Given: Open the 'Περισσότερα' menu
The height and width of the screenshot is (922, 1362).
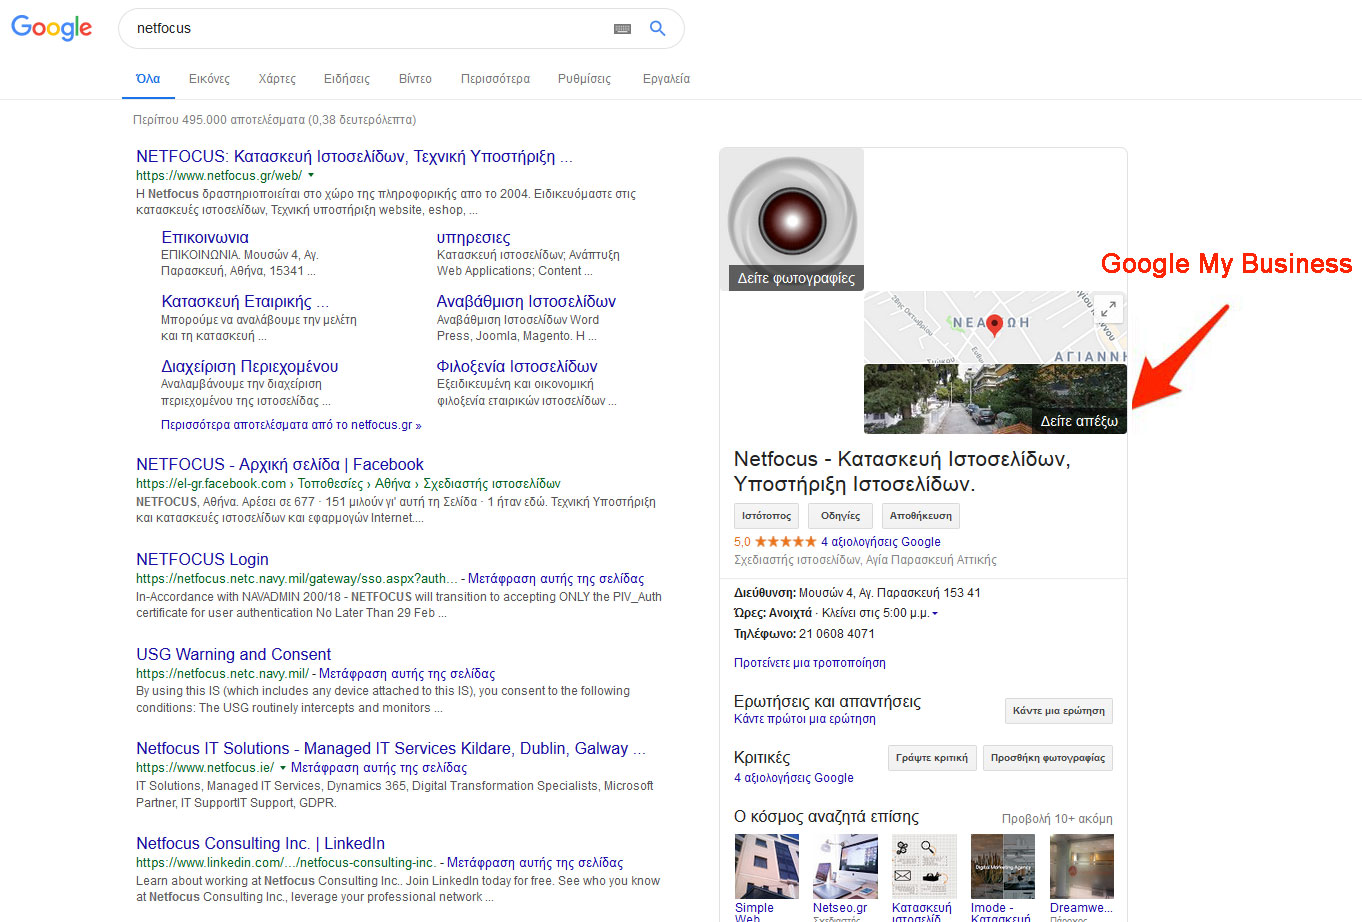Looking at the screenshot, I should pos(495,79).
